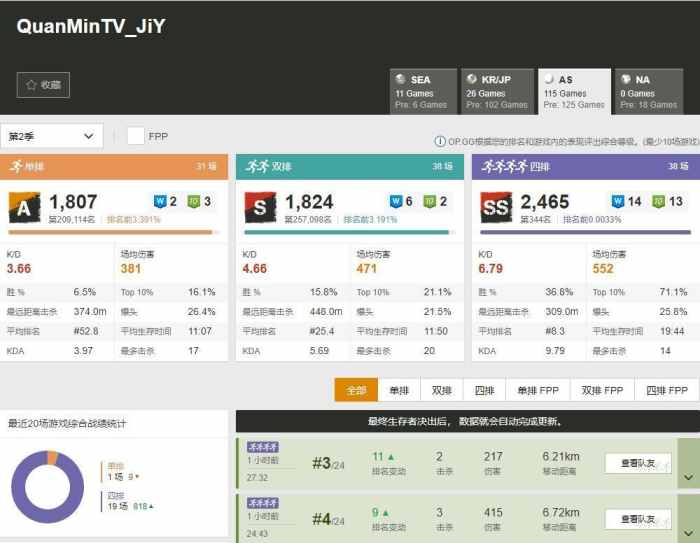Click the solo rating 1,807 value

pos(73,202)
